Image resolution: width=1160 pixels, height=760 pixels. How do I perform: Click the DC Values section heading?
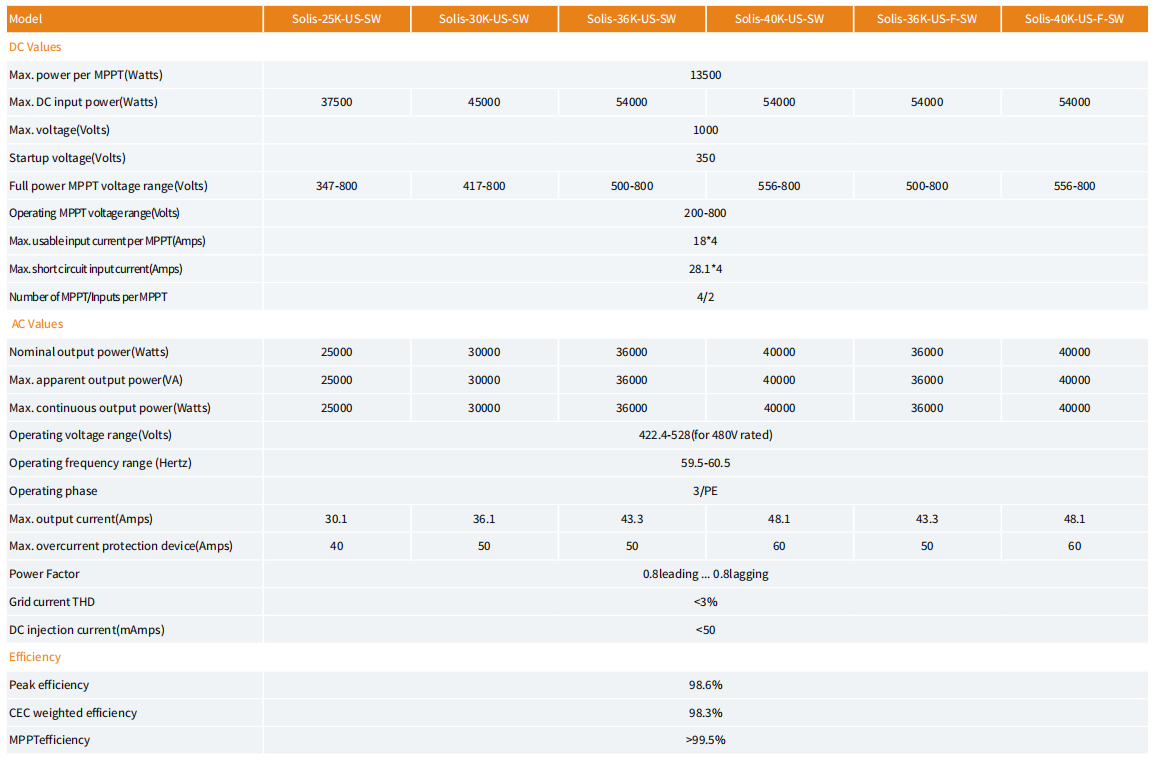(35, 47)
